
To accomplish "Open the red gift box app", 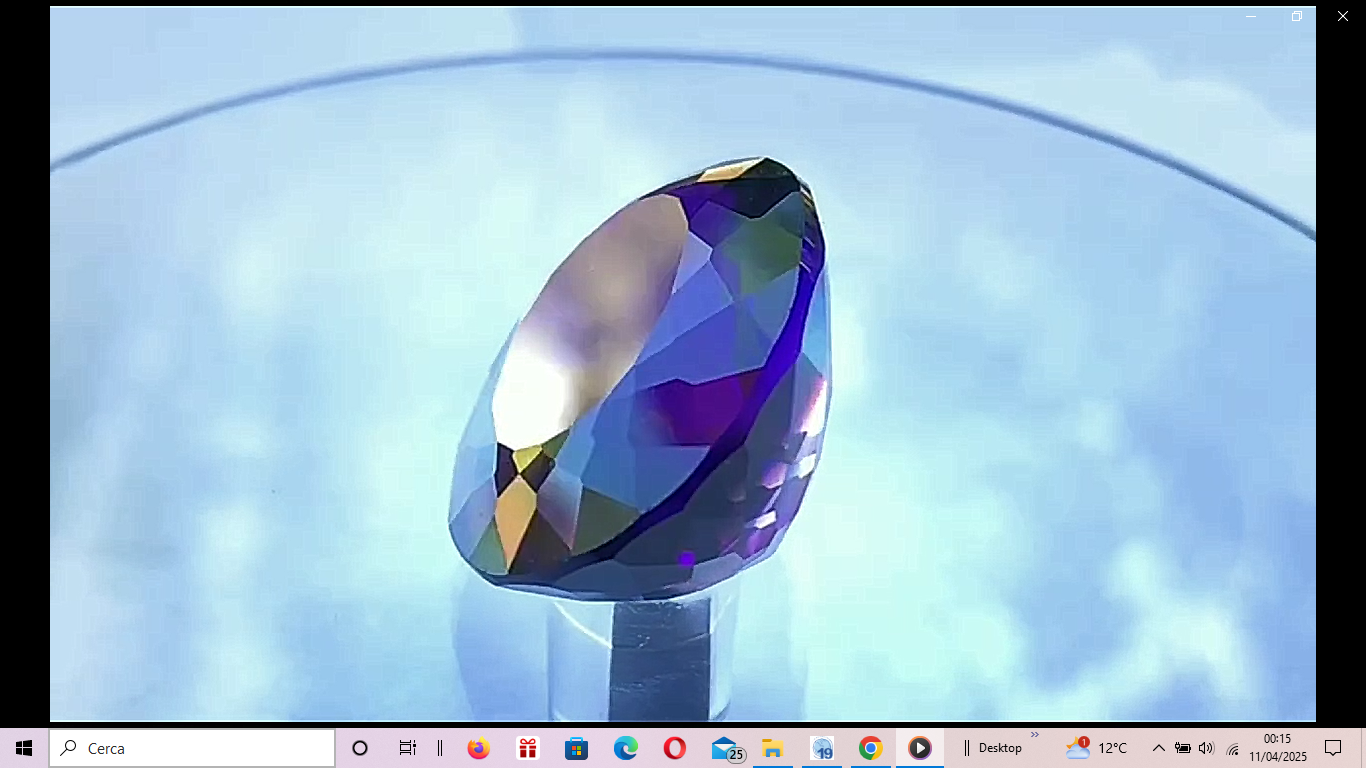I will point(527,748).
